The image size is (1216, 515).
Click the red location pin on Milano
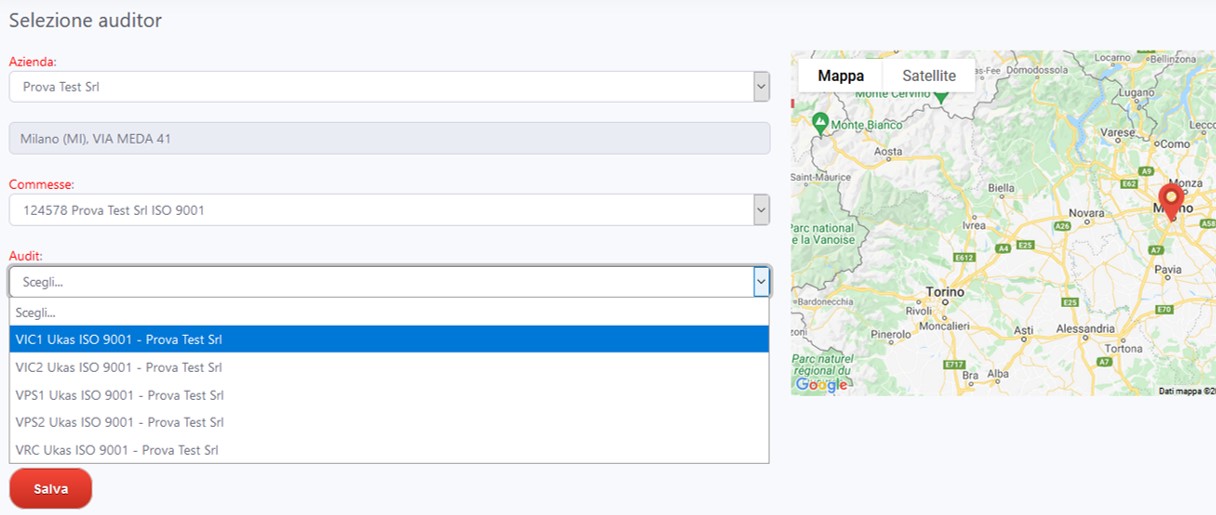pyautogui.click(x=1170, y=198)
